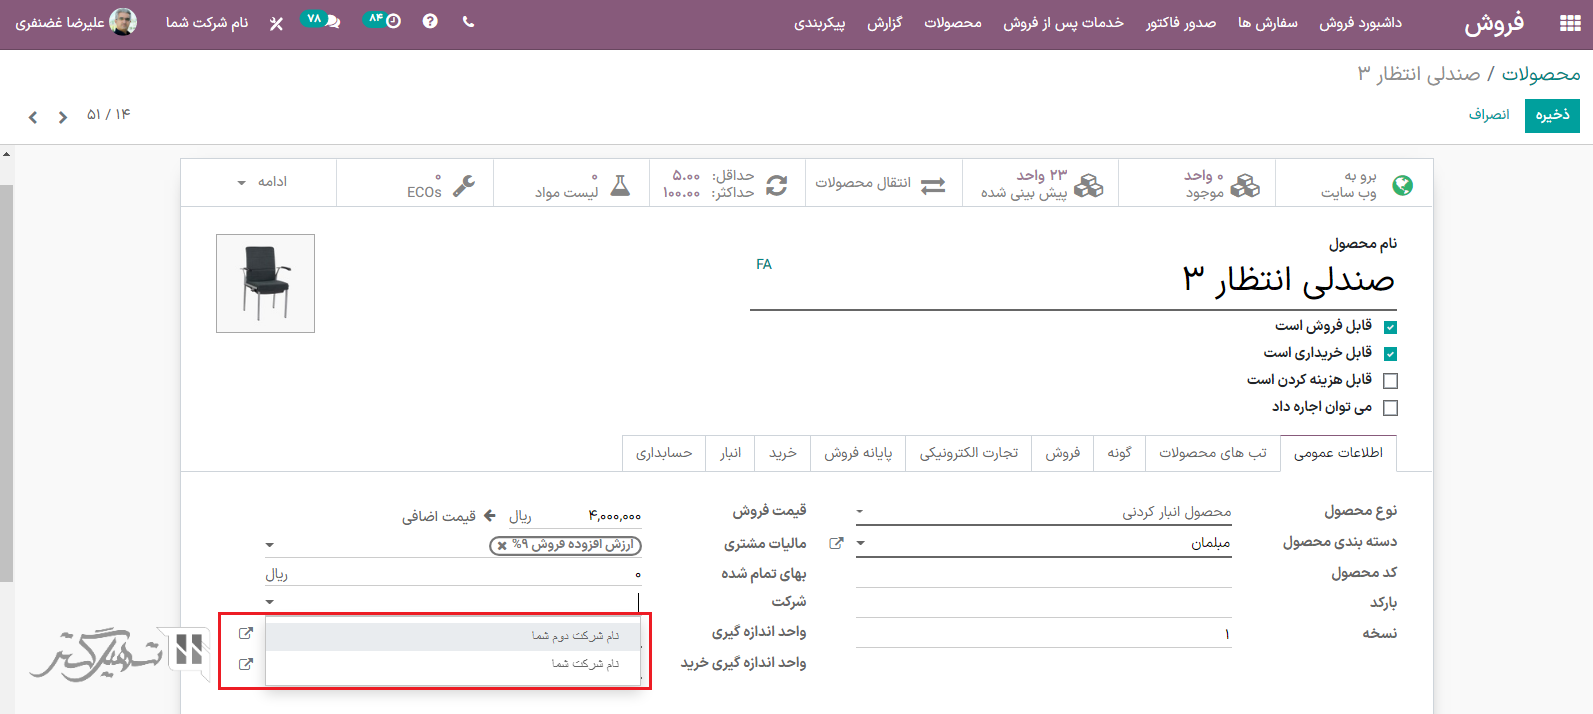Screen dimensions: 1593x714
Task: Open external link beside دسته بندی محصول
Action: click(836, 543)
